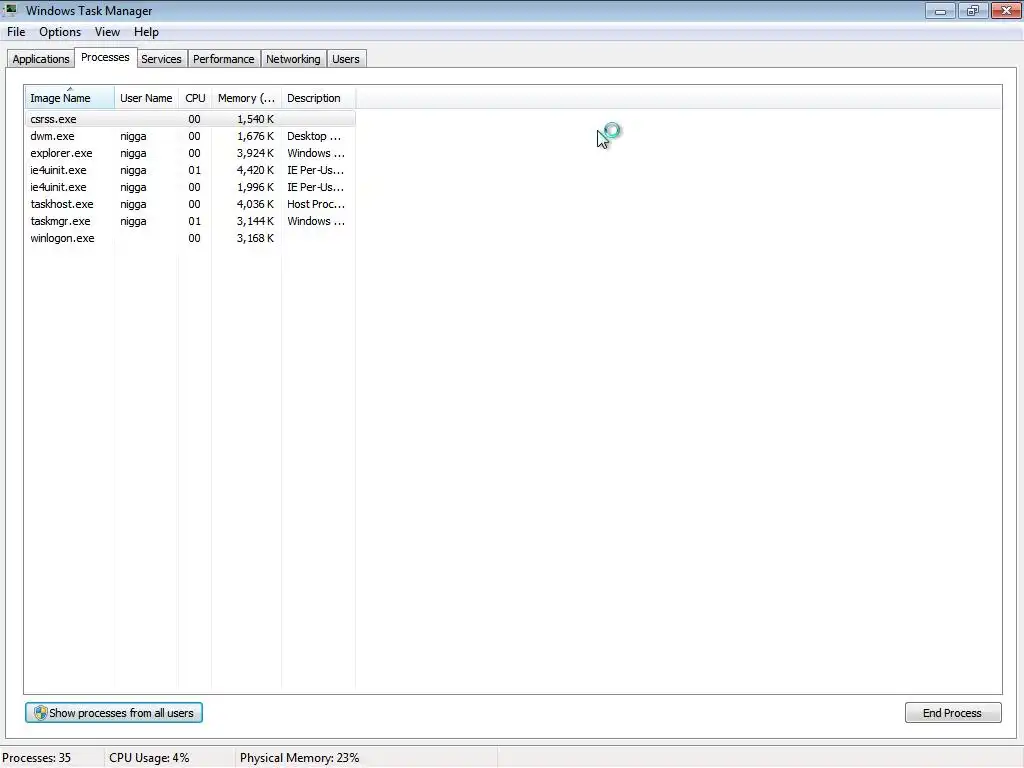The image size is (1024, 768).
Task: Click the 3,144 K memory cell
Action: [255, 221]
